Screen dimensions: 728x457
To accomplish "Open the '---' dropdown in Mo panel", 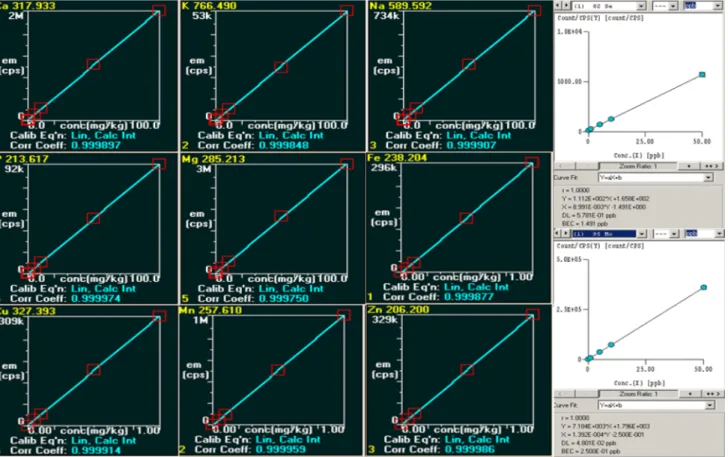I will [674, 234].
